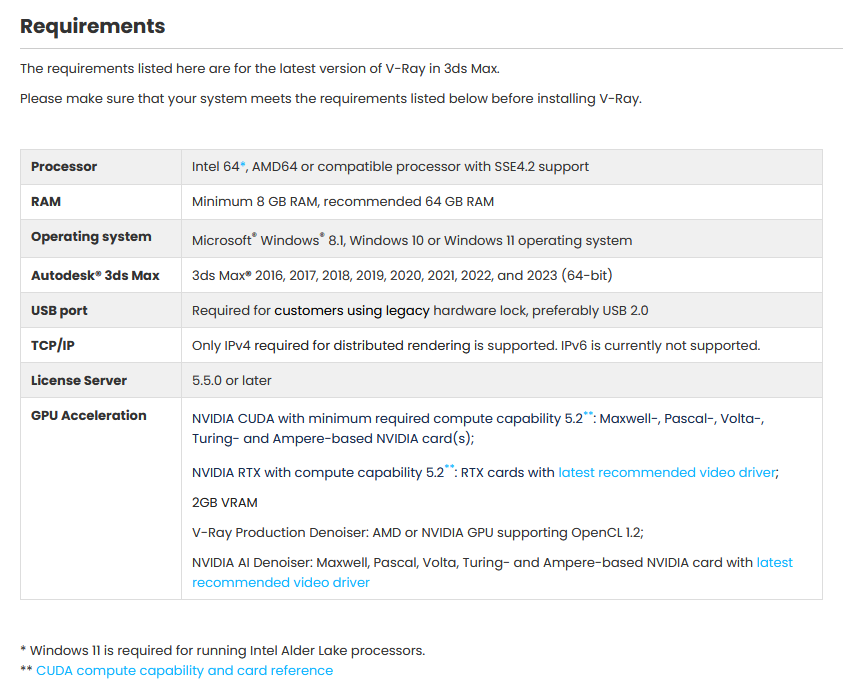
Task: Select the RAM row label
Action: [46, 202]
